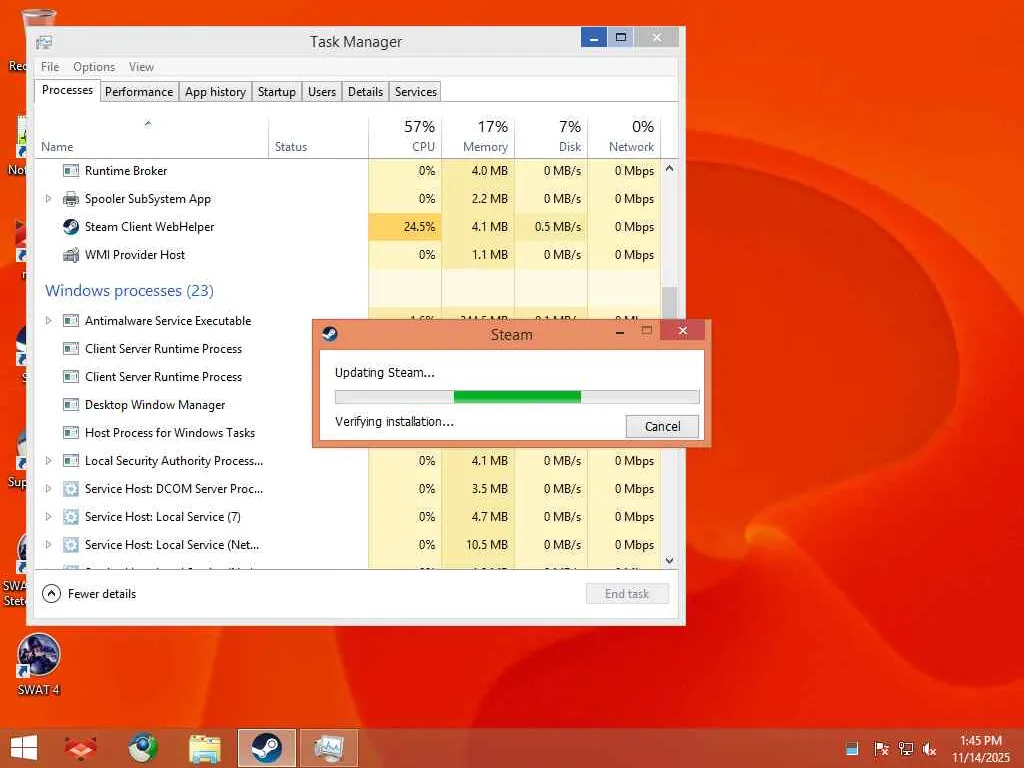The height and width of the screenshot is (768, 1024).
Task: Expand Service Host: Local Service (7) row
Action: [48, 517]
